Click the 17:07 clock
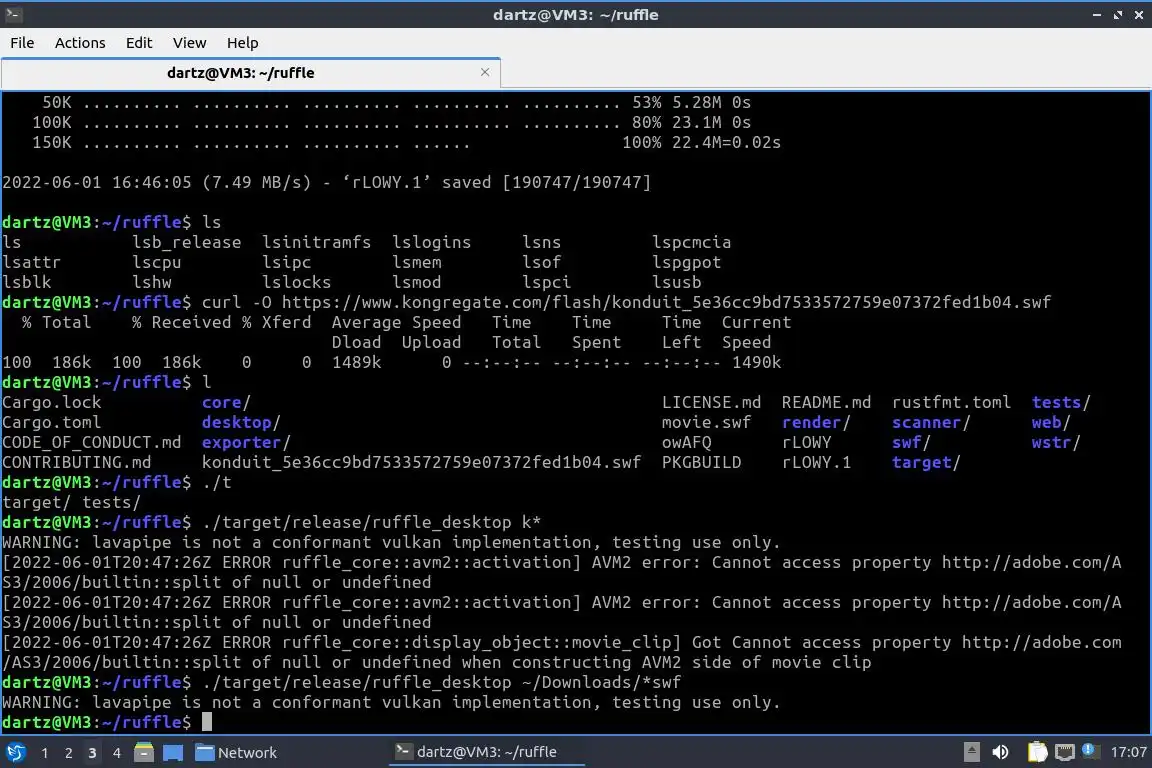The width and height of the screenshot is (1152, 768). point(1128,752)
